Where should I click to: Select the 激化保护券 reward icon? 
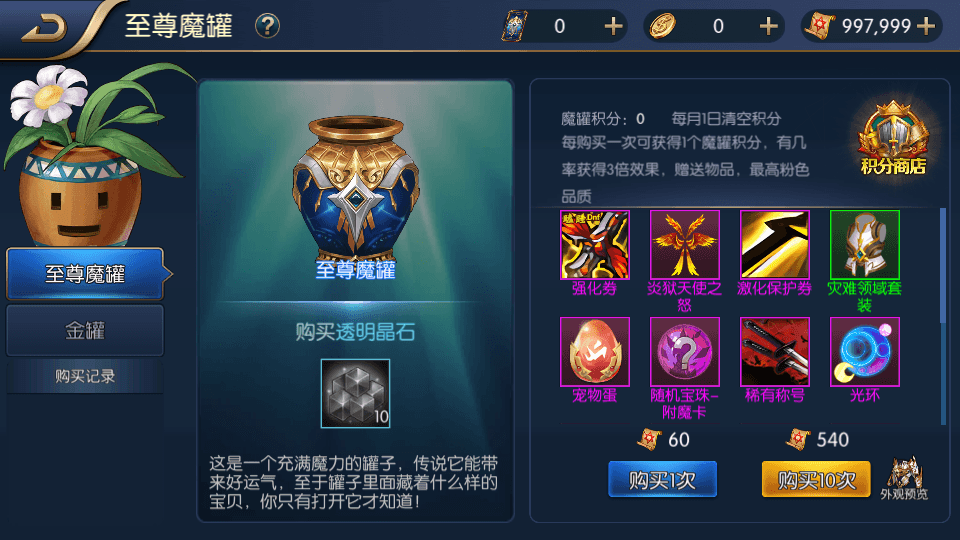click(x=774, y=245)
